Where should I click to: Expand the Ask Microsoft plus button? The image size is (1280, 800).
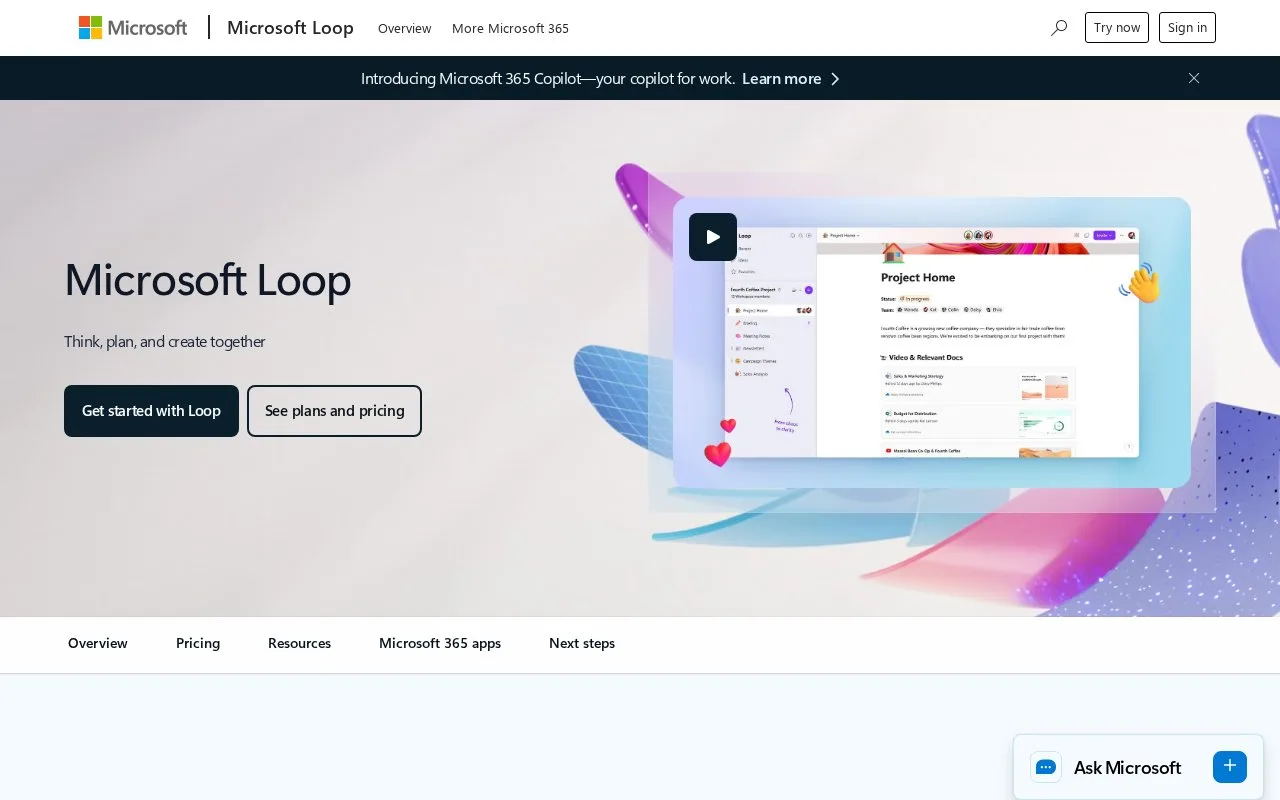[1230, 767]
